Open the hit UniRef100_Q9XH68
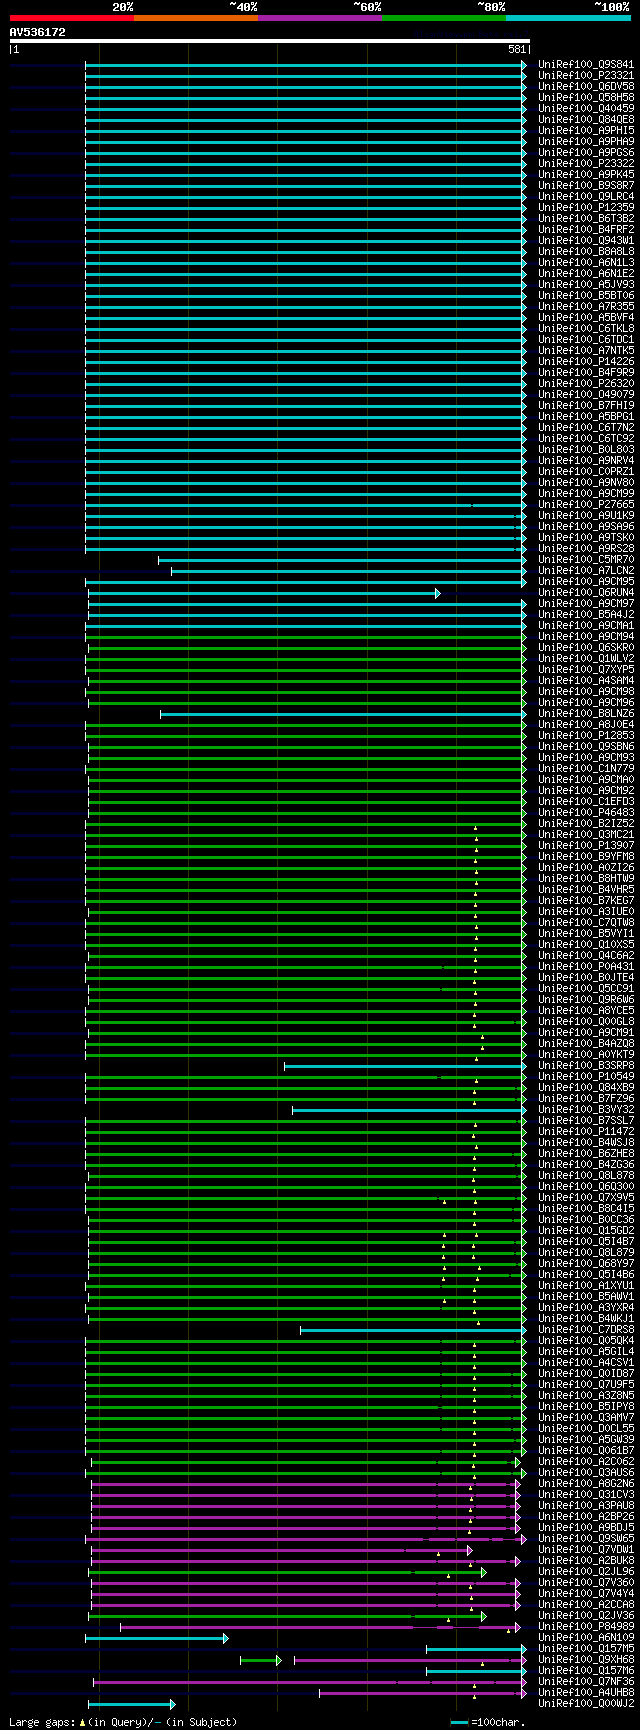 click(586, 1659)
